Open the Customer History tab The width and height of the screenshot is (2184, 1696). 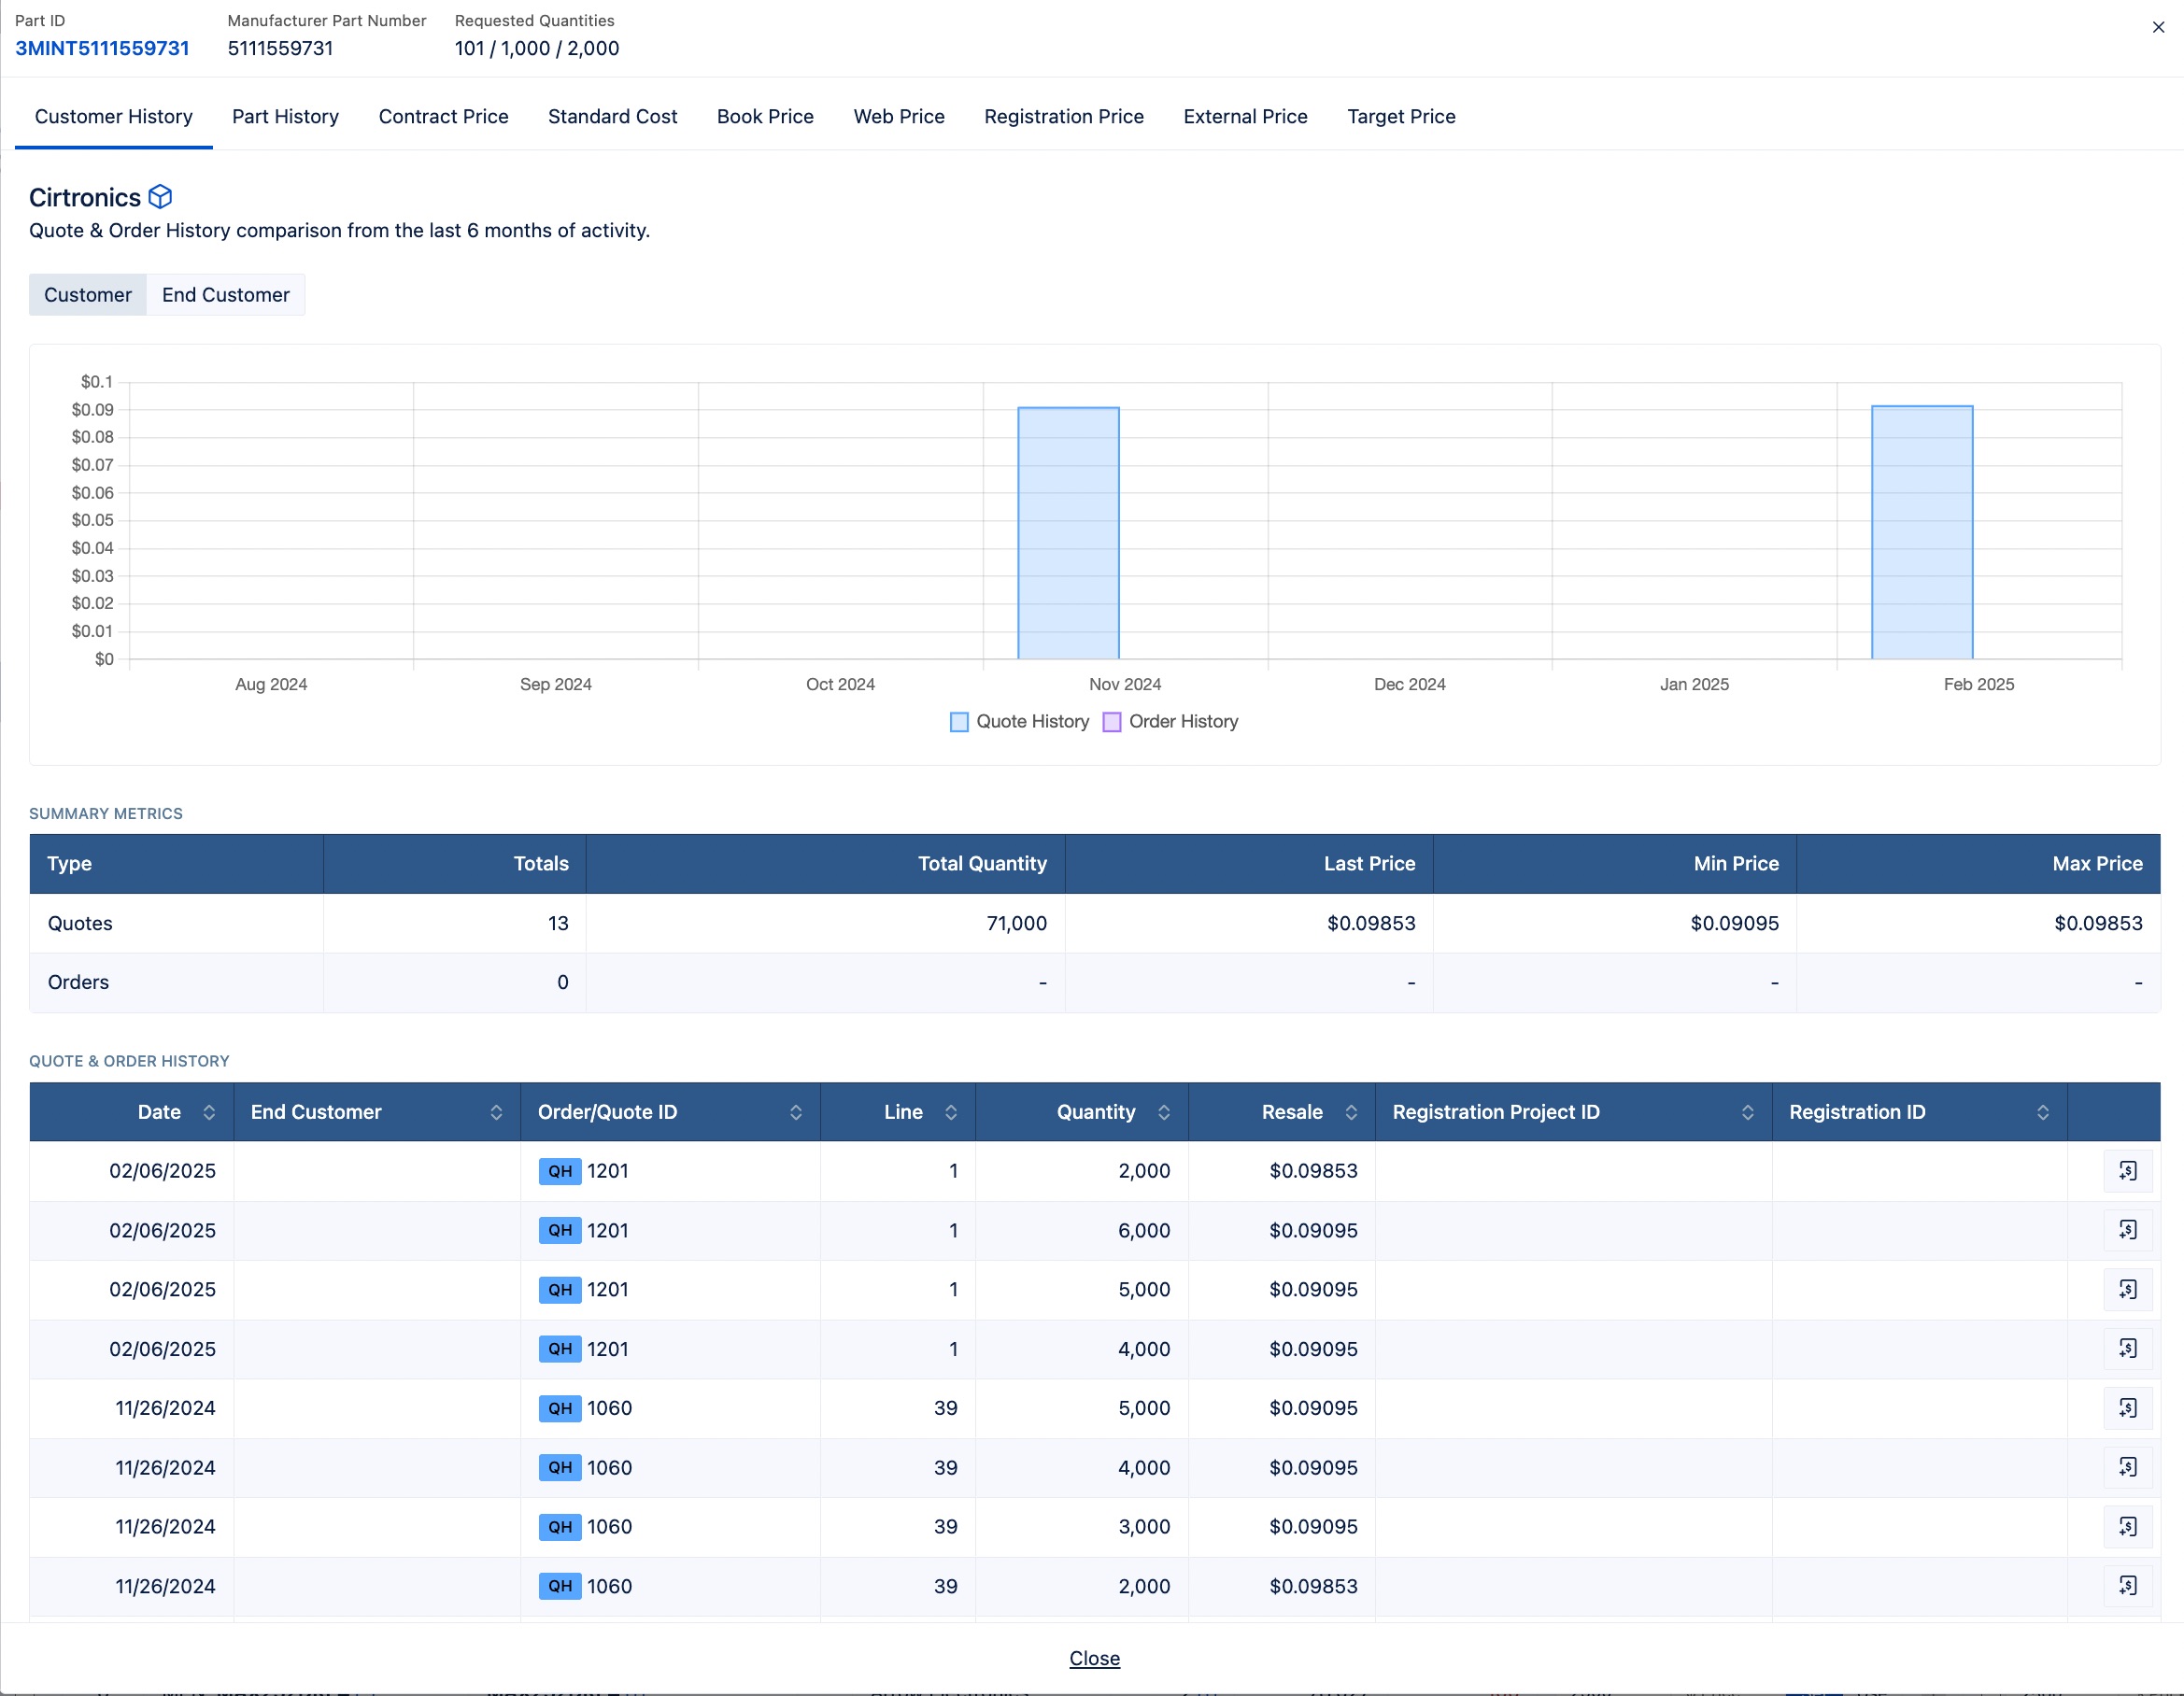(114, 117)
